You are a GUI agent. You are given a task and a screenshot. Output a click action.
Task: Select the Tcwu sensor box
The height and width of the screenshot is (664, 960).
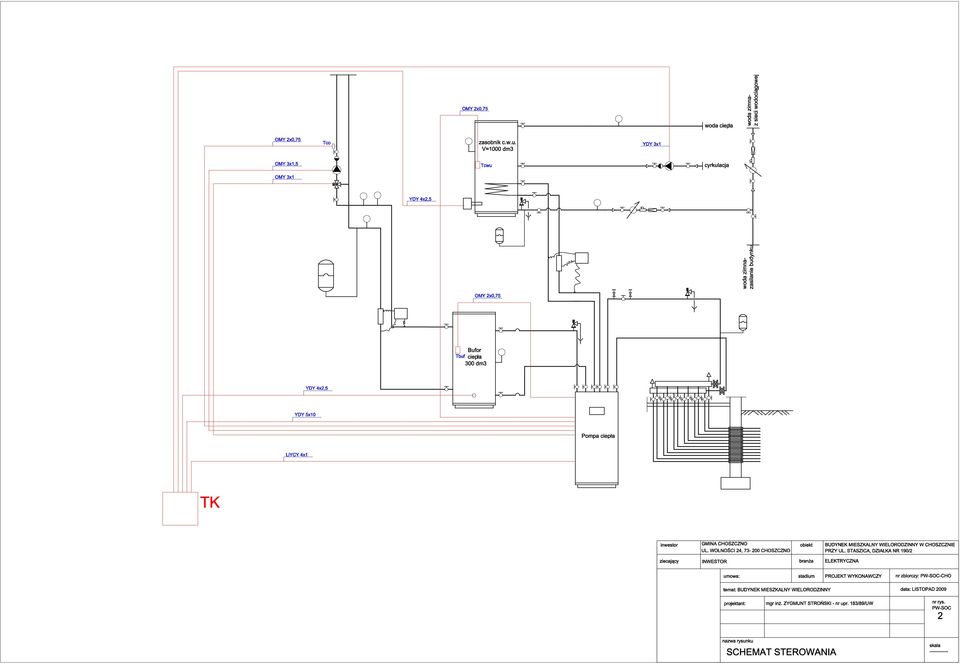pos(478,165)
